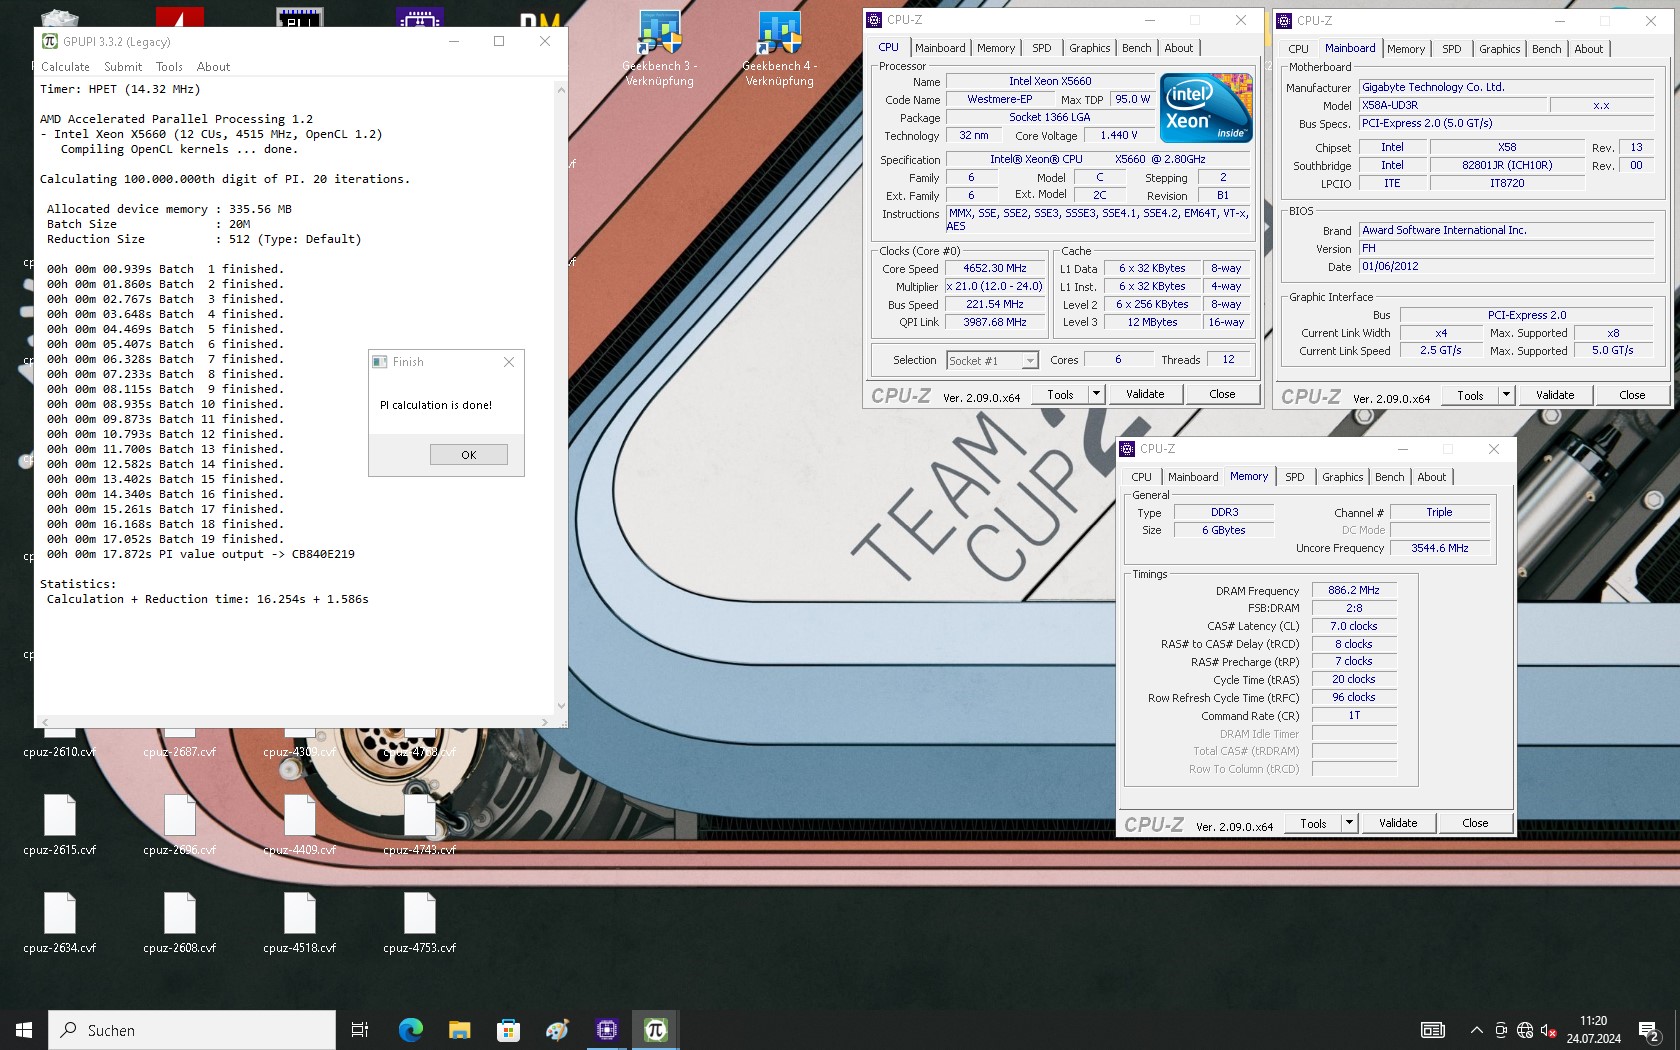1680x1050 pixels.
Task: Open Microsoft Store from taskbar
Action: [x=508, y=1030]
